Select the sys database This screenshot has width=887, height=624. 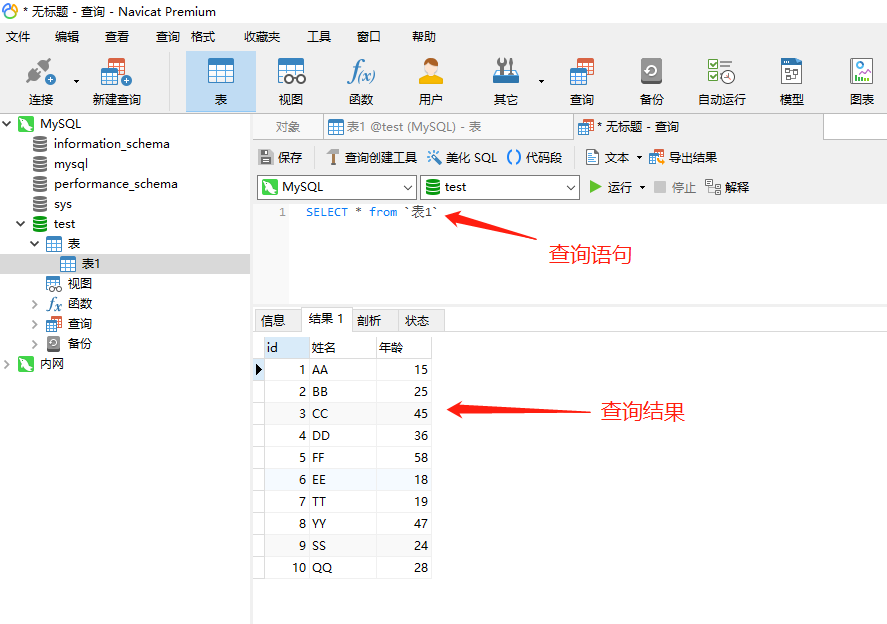tap(63, 204)
